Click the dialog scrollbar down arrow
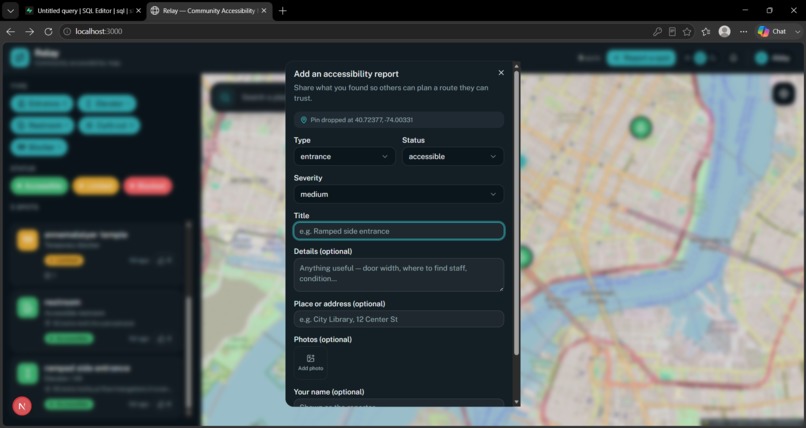 [x=517, y=402]
